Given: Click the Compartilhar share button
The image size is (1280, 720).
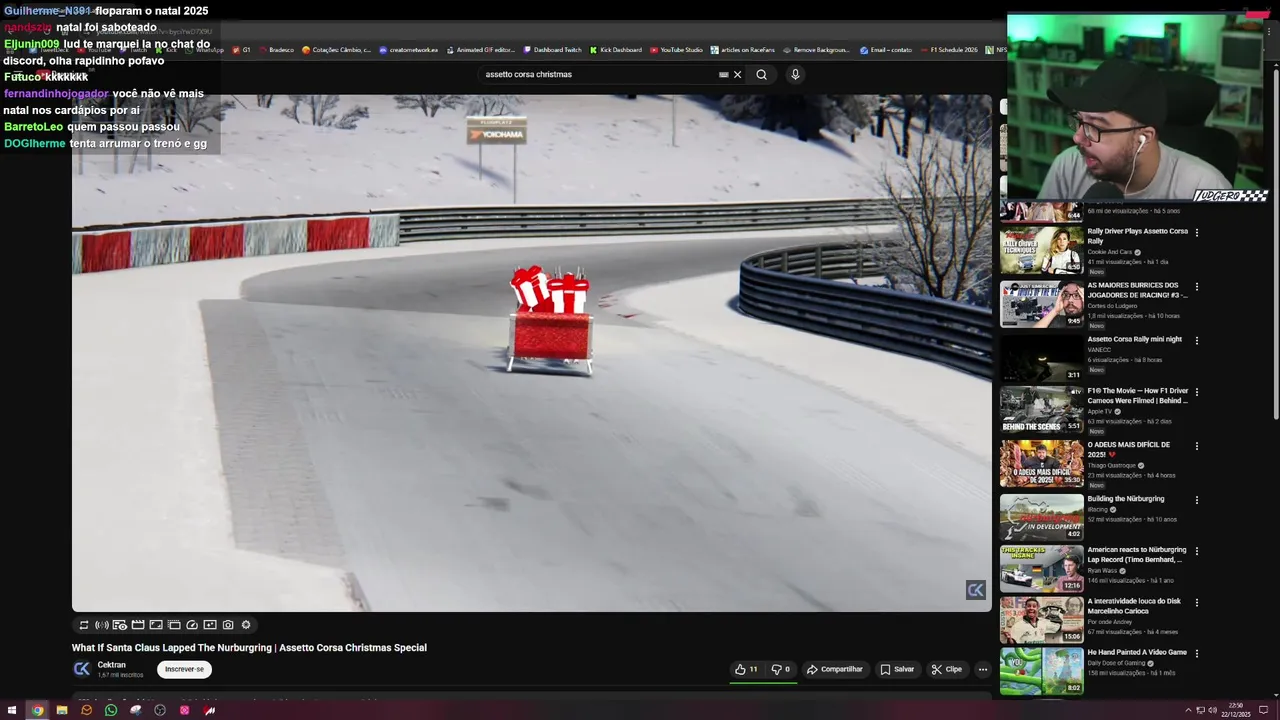Looking at the screenshot, I should [835, 669].
